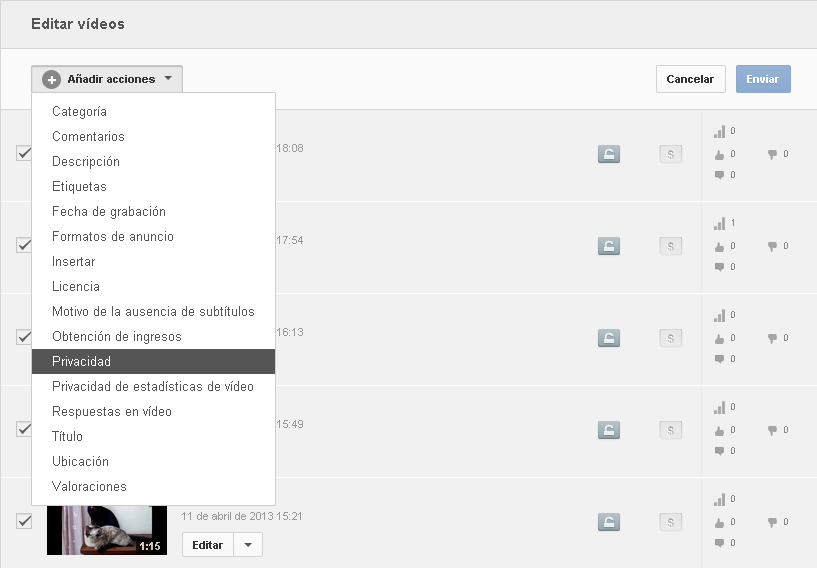The height and width of the screenshot is (568, 817).
Task: Click the blue Enviar button
Action: pyautogui.click(x=763, y=79)
